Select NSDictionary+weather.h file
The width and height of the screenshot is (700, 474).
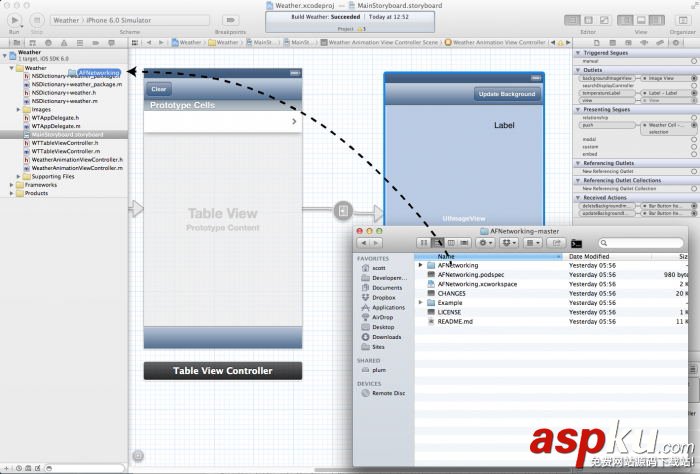click(63, 93)
